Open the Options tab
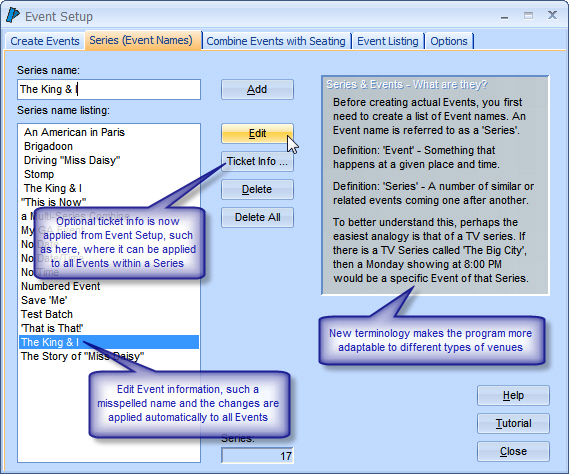 click(449, 41)
